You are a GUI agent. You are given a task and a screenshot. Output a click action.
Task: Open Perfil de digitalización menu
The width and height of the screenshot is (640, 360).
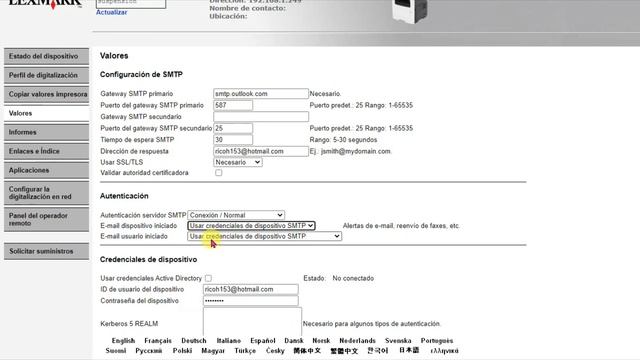47,75
